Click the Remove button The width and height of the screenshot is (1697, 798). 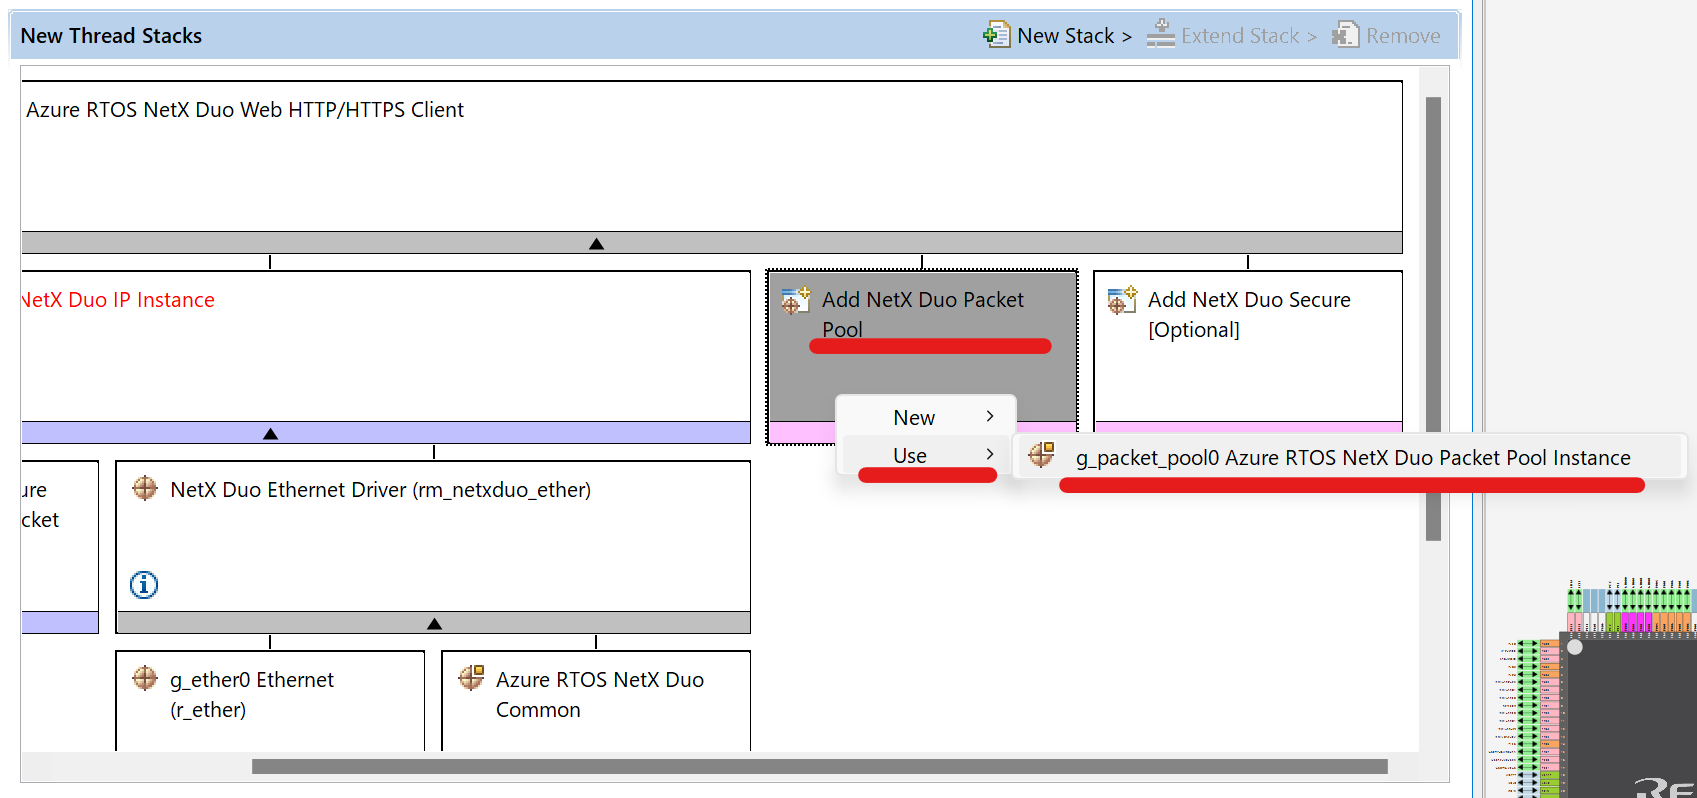1386,35
